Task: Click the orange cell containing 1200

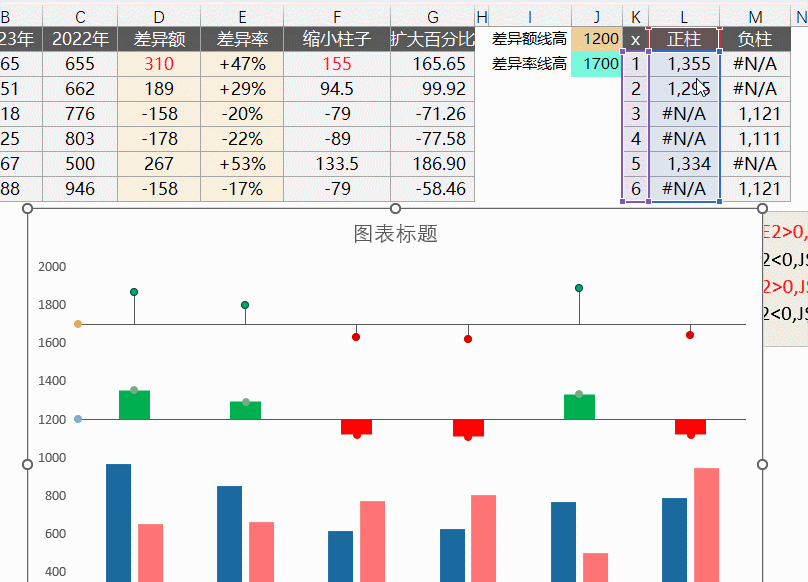Action: tap(596, 39)
